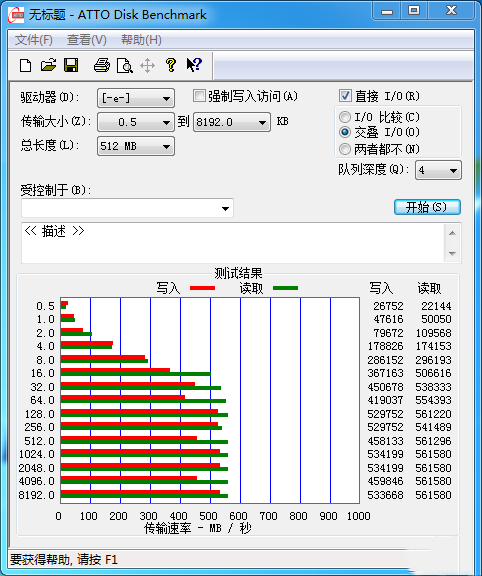Open the 查看(V) menu
Screen dimensions: 482x576
[x=87, y=40]
